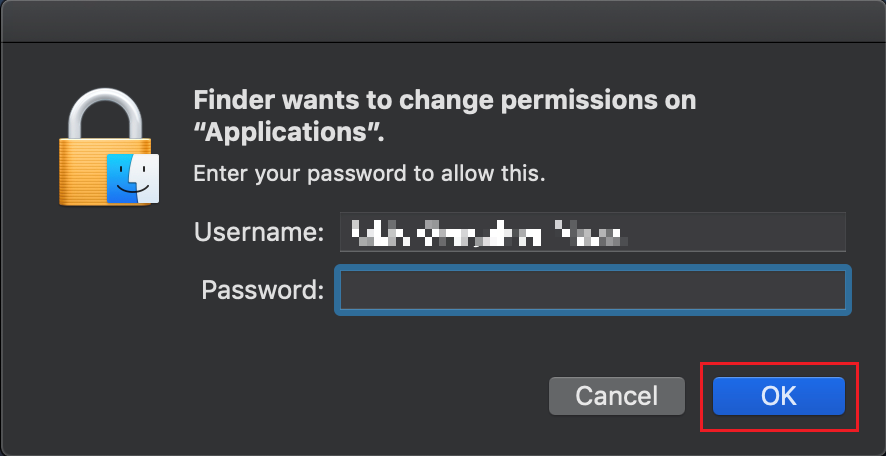
Task: Click the blurred username text
Action: click(489, 233)
